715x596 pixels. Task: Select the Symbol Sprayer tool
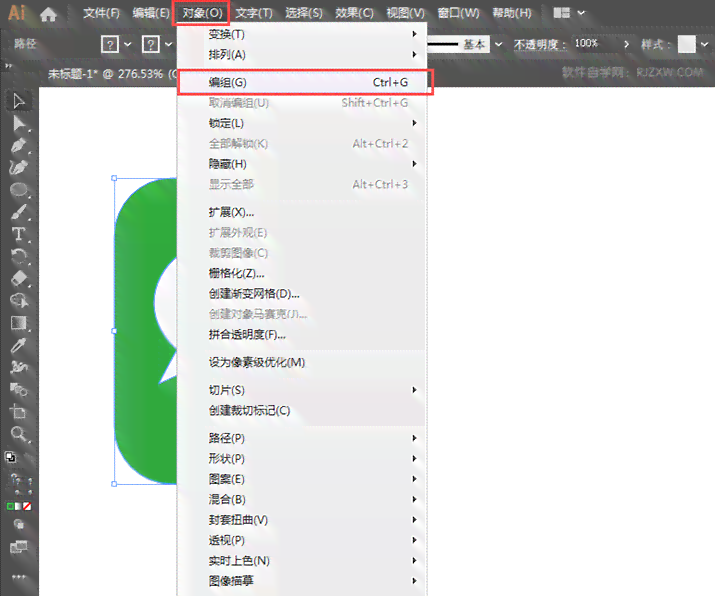[x=18, y=367]
